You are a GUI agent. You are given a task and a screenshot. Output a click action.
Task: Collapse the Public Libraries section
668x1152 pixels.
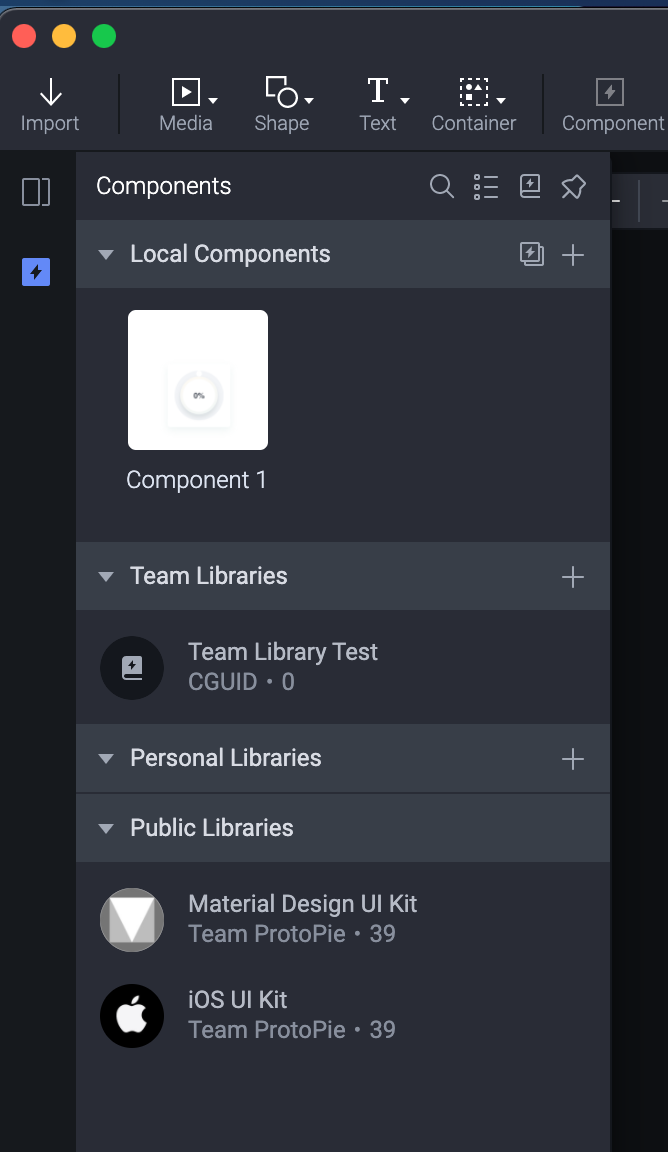click(x=106, y=828)
